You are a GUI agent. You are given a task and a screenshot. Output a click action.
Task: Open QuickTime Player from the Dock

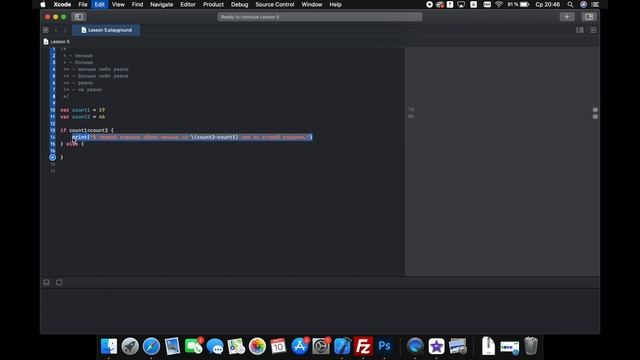click(x=415, y=346)
